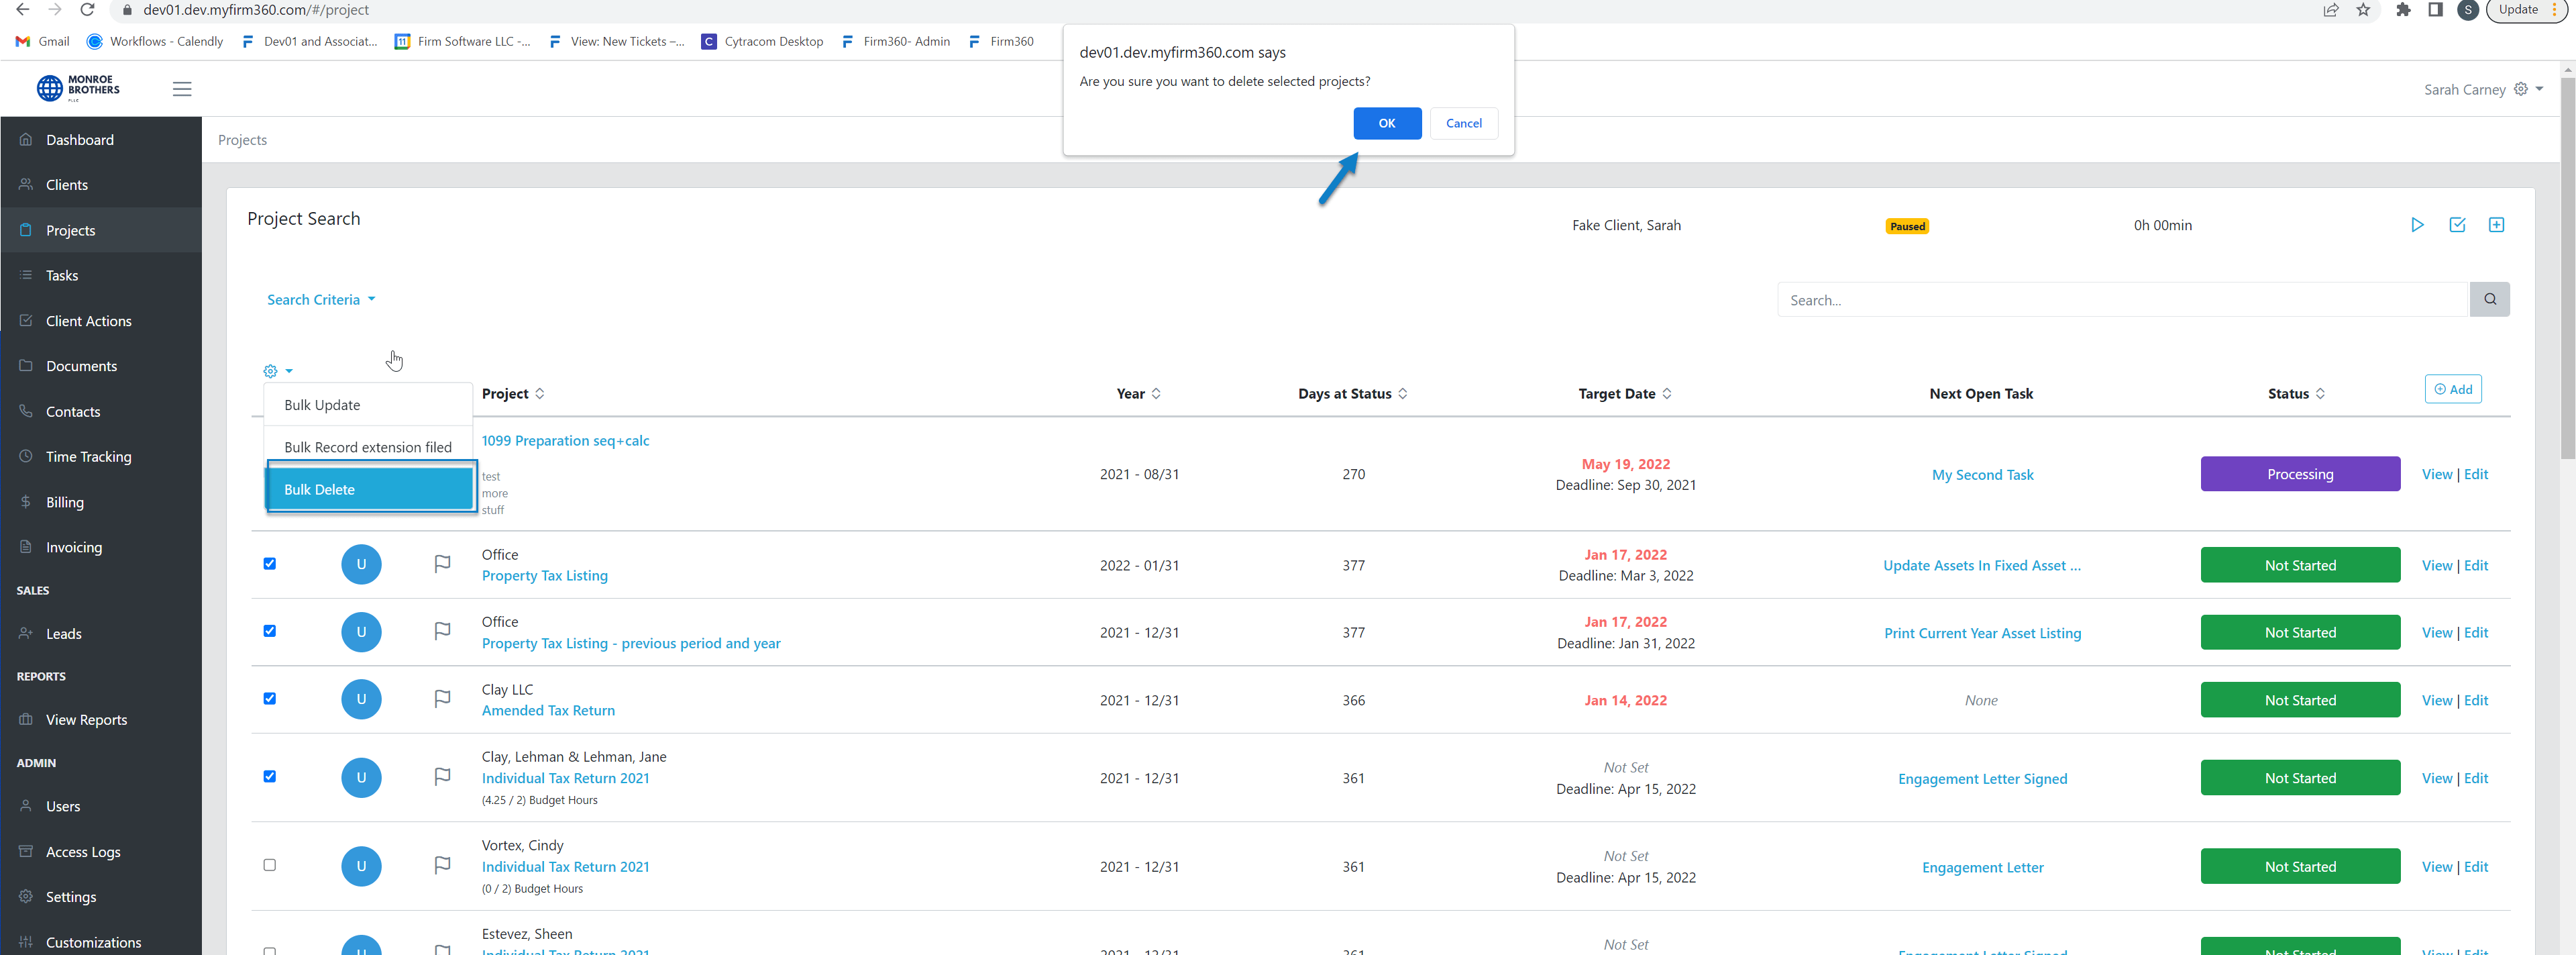Start the timer with the play icon
Viewport: 2576px width, 955px height.
coord(2418,225)
